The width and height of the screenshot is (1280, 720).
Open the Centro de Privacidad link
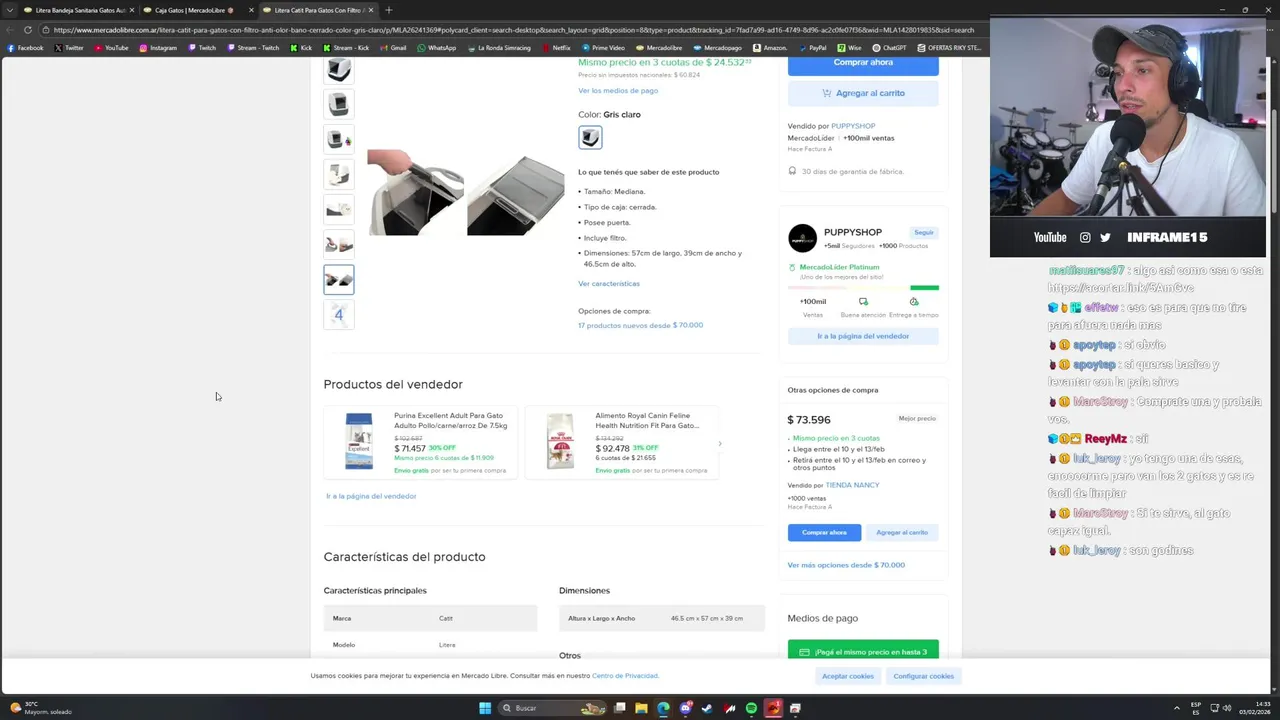point(625,676)
